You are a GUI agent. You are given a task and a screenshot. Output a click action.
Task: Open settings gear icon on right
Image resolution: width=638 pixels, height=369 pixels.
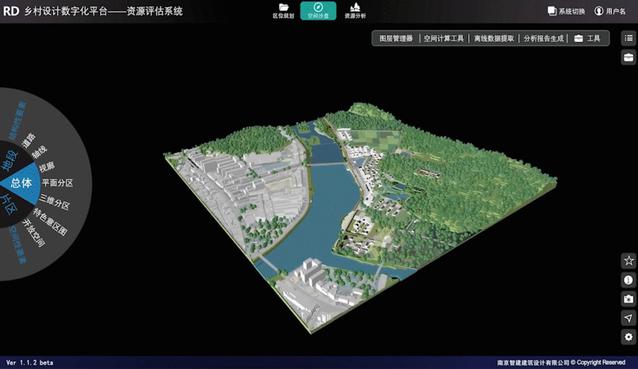point(629,337)
